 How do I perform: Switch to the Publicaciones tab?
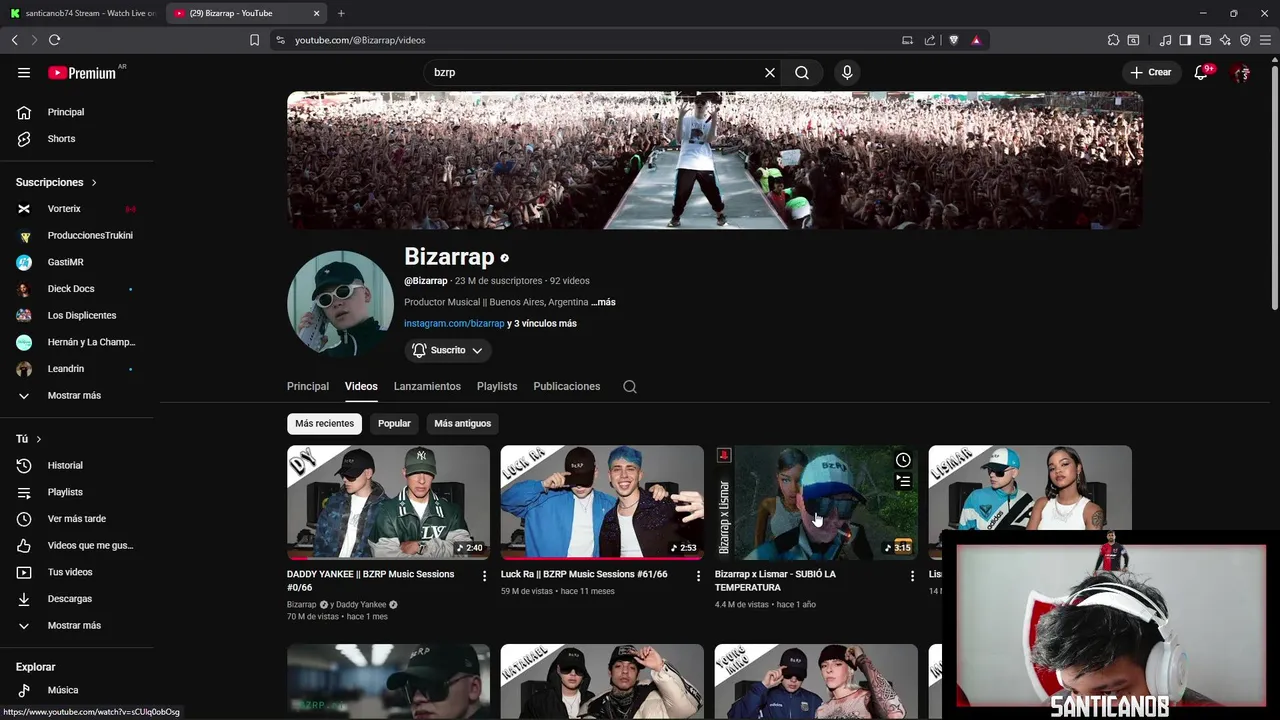(567, 386)
